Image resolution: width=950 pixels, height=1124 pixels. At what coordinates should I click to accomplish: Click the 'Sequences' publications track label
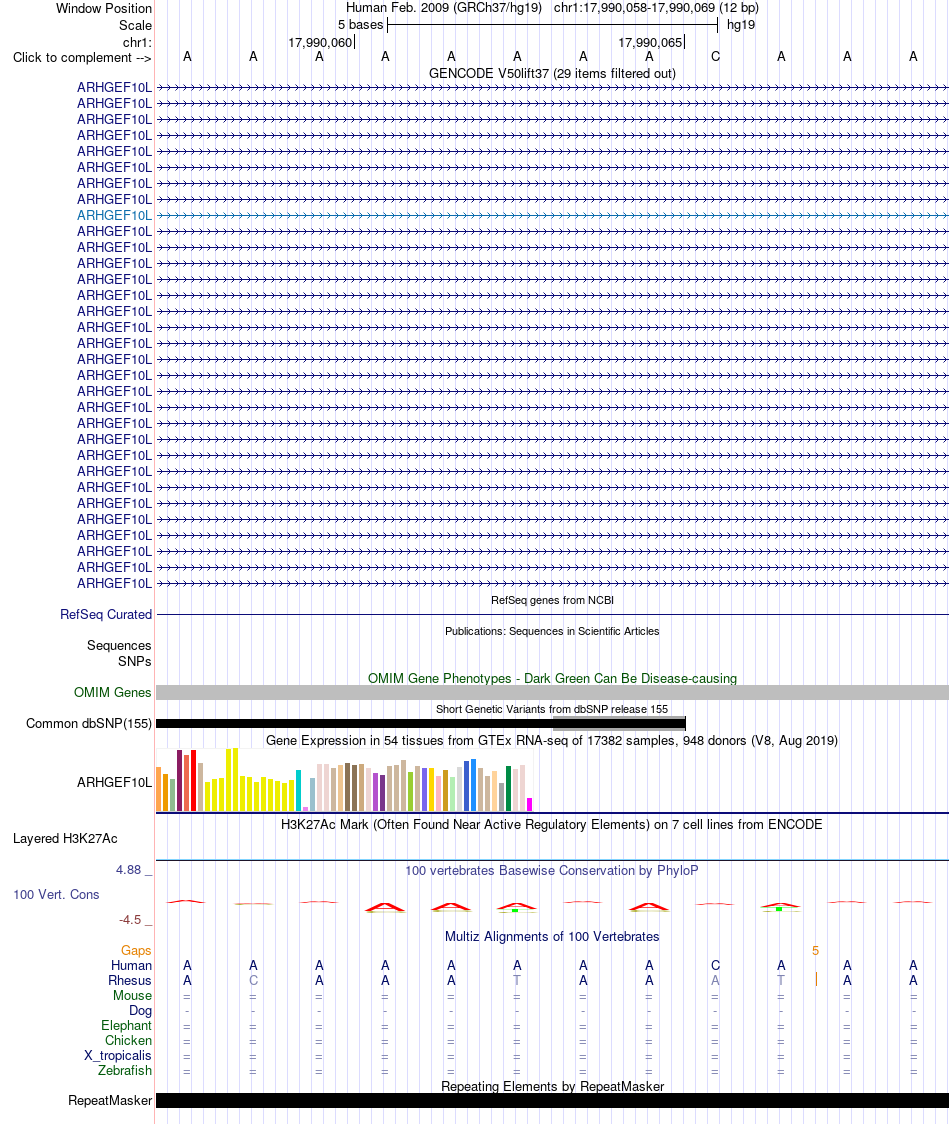pos(119,645)
